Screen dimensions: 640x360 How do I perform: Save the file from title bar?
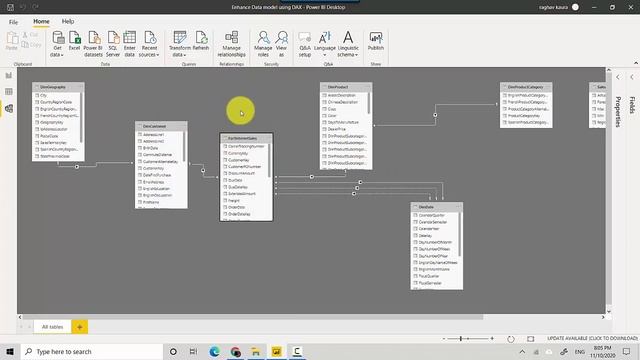pos(11,7)
